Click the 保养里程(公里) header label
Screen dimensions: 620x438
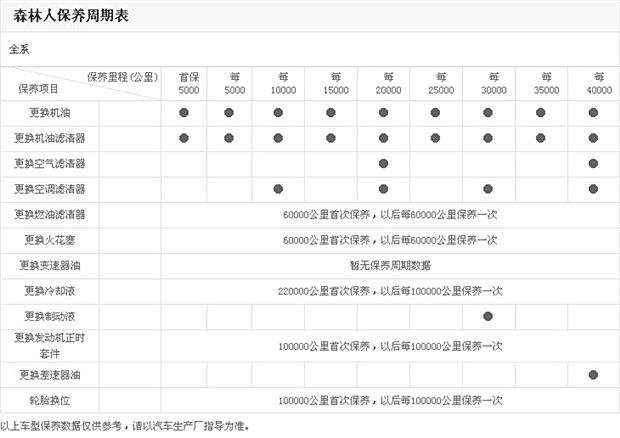(123, 77)
